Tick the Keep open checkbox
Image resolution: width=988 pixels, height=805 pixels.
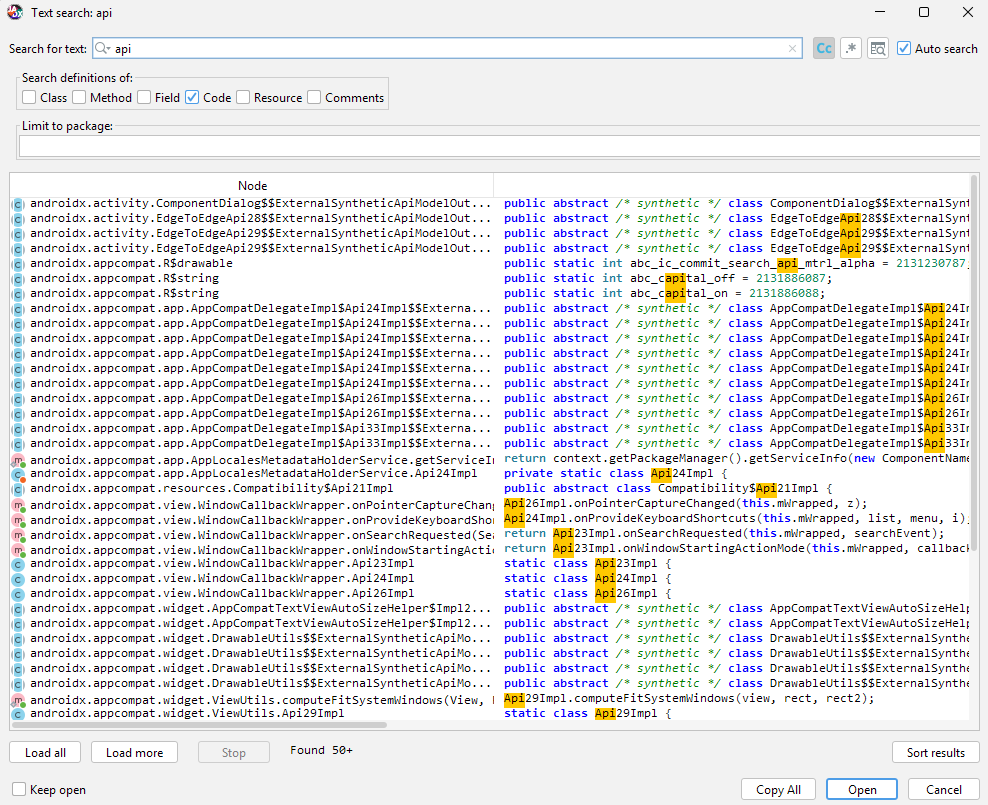[x=19, y=789]
